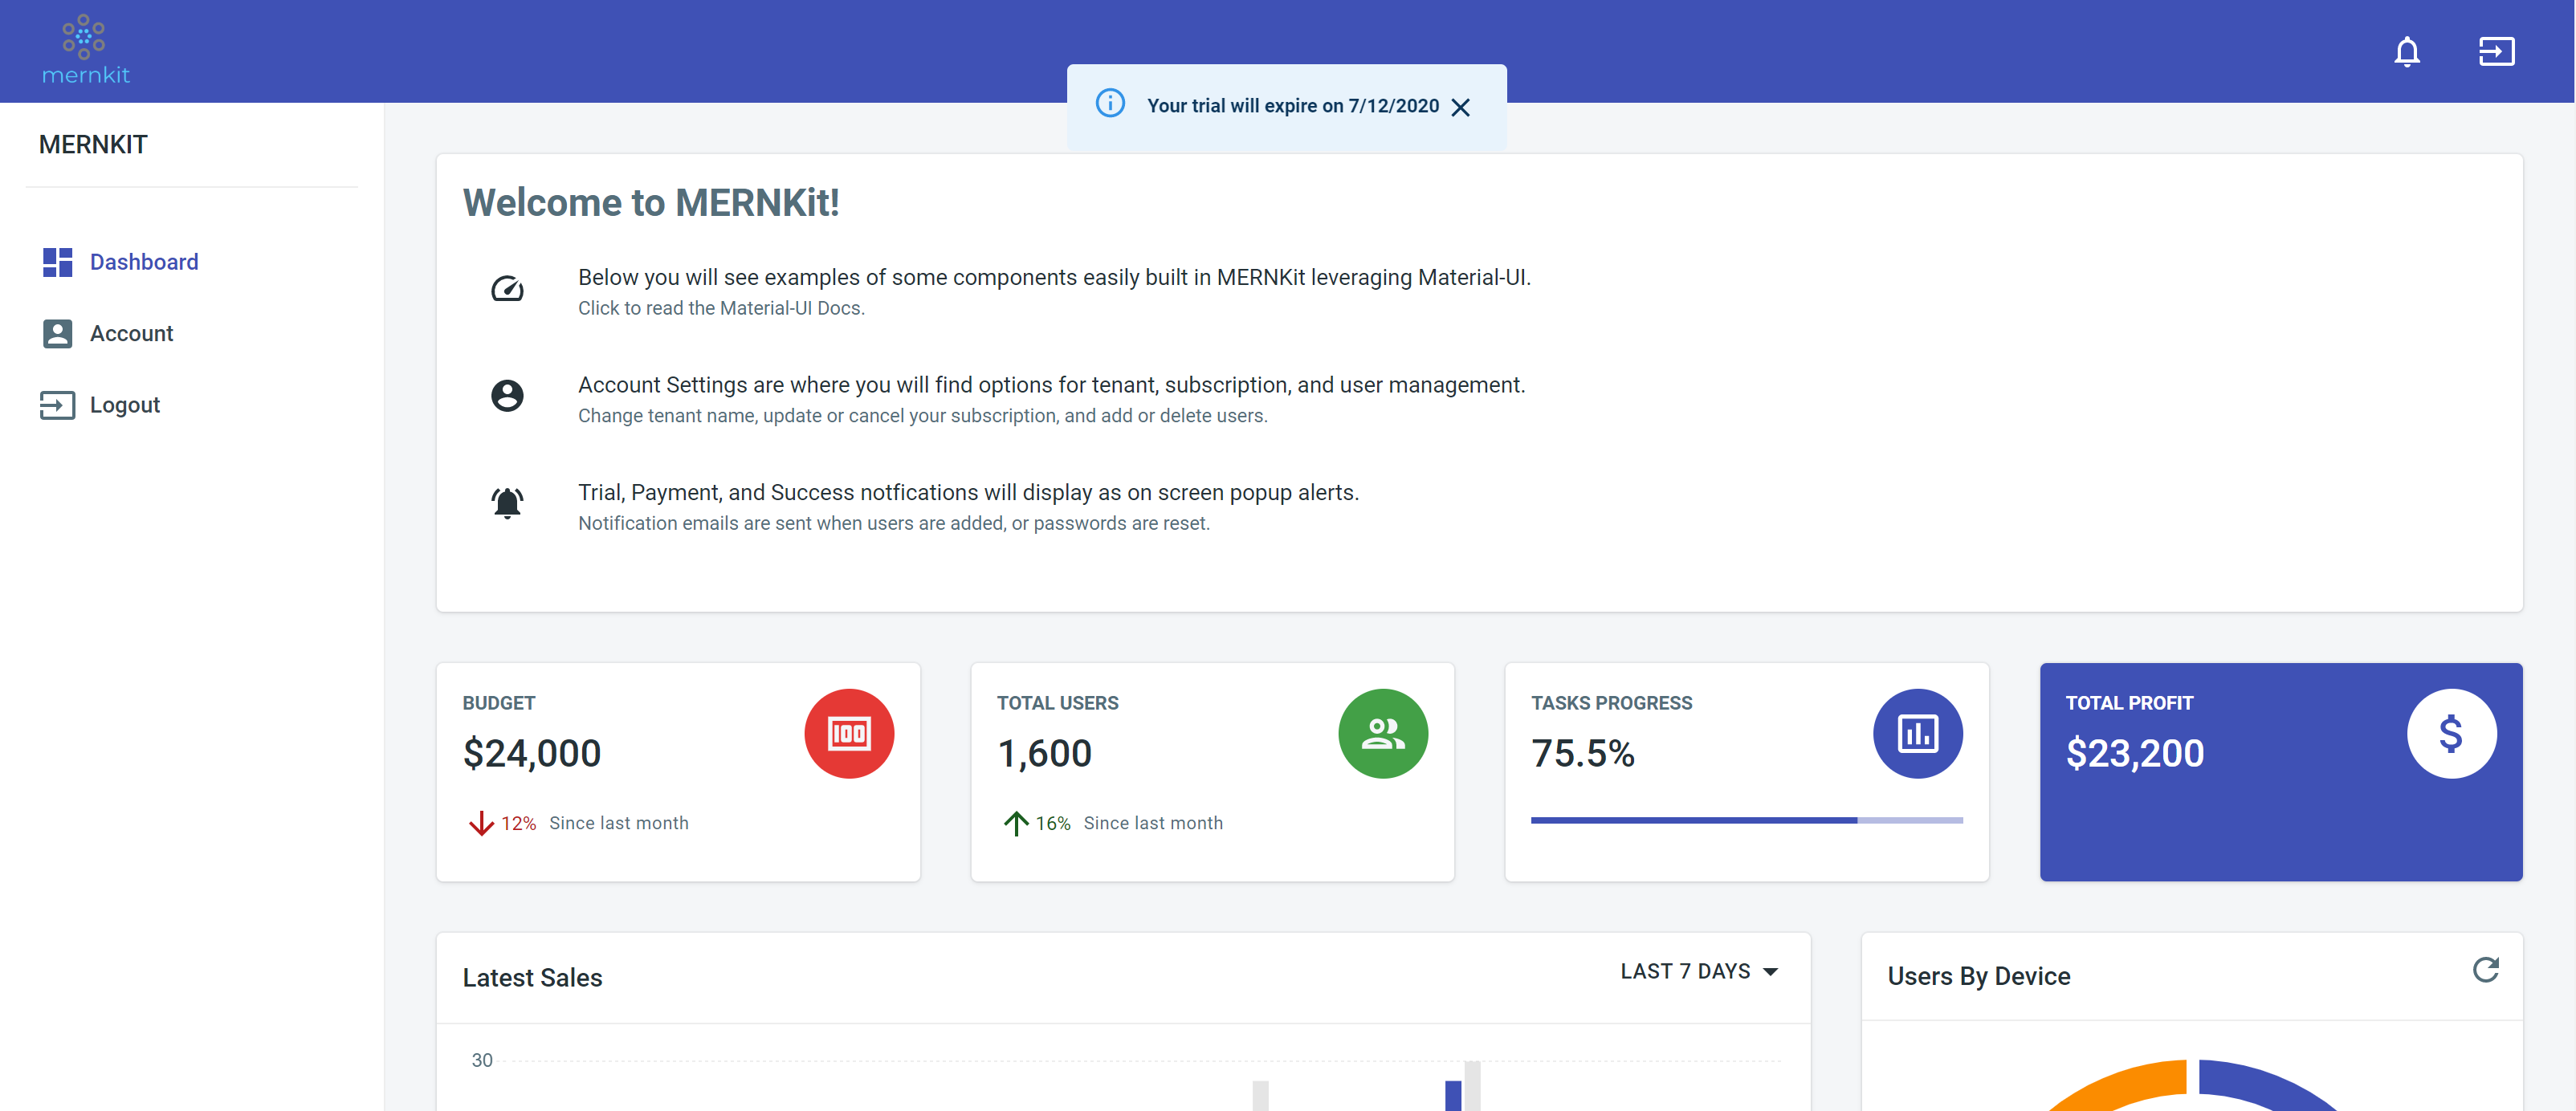Click the logout icon in top bar
This screenshot has height=1111, width=2576.
pos(2496,51)
